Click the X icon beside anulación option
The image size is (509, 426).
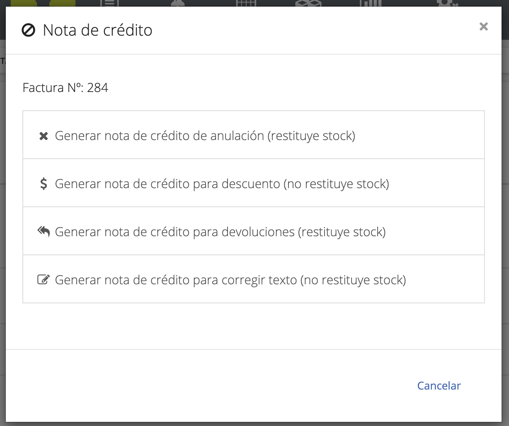tap(43, 136)
